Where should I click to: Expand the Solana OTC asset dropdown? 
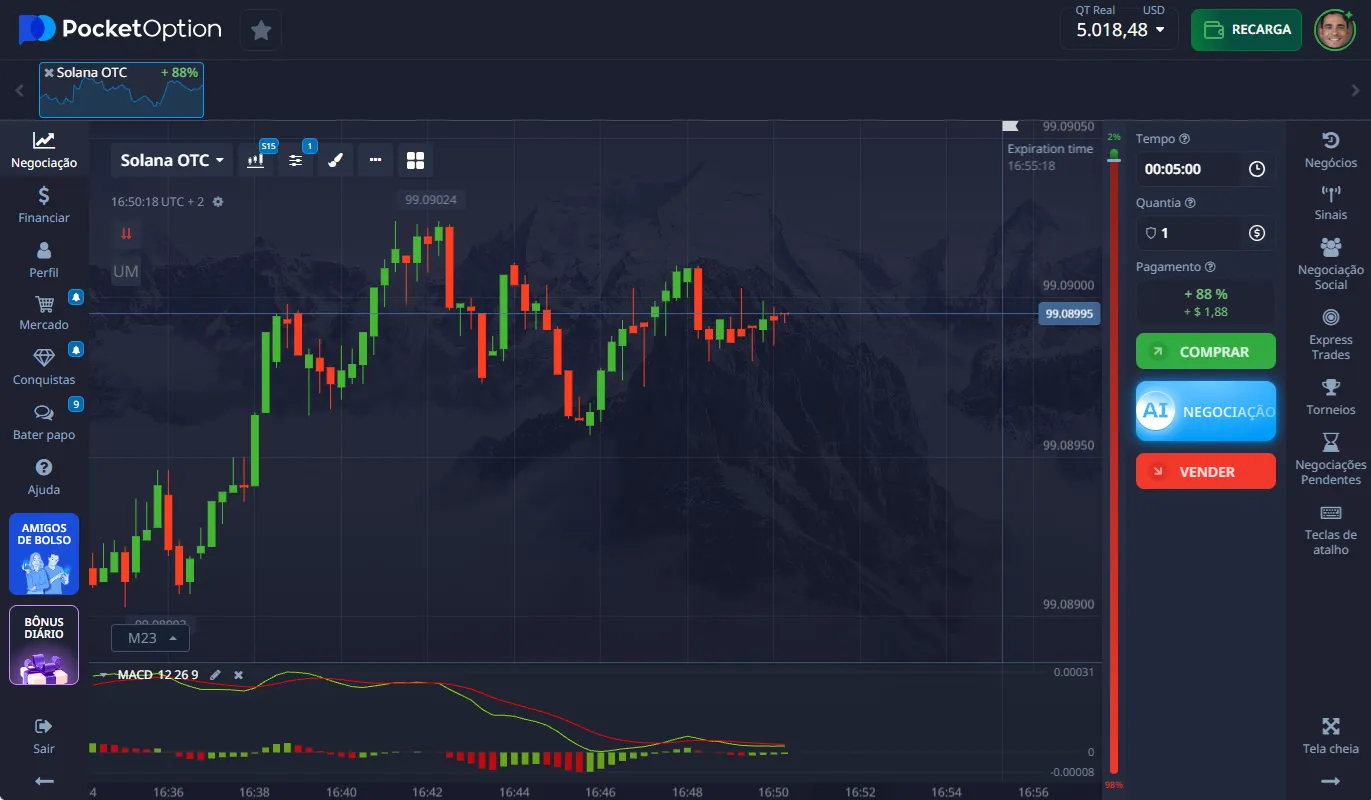point(172,160)
